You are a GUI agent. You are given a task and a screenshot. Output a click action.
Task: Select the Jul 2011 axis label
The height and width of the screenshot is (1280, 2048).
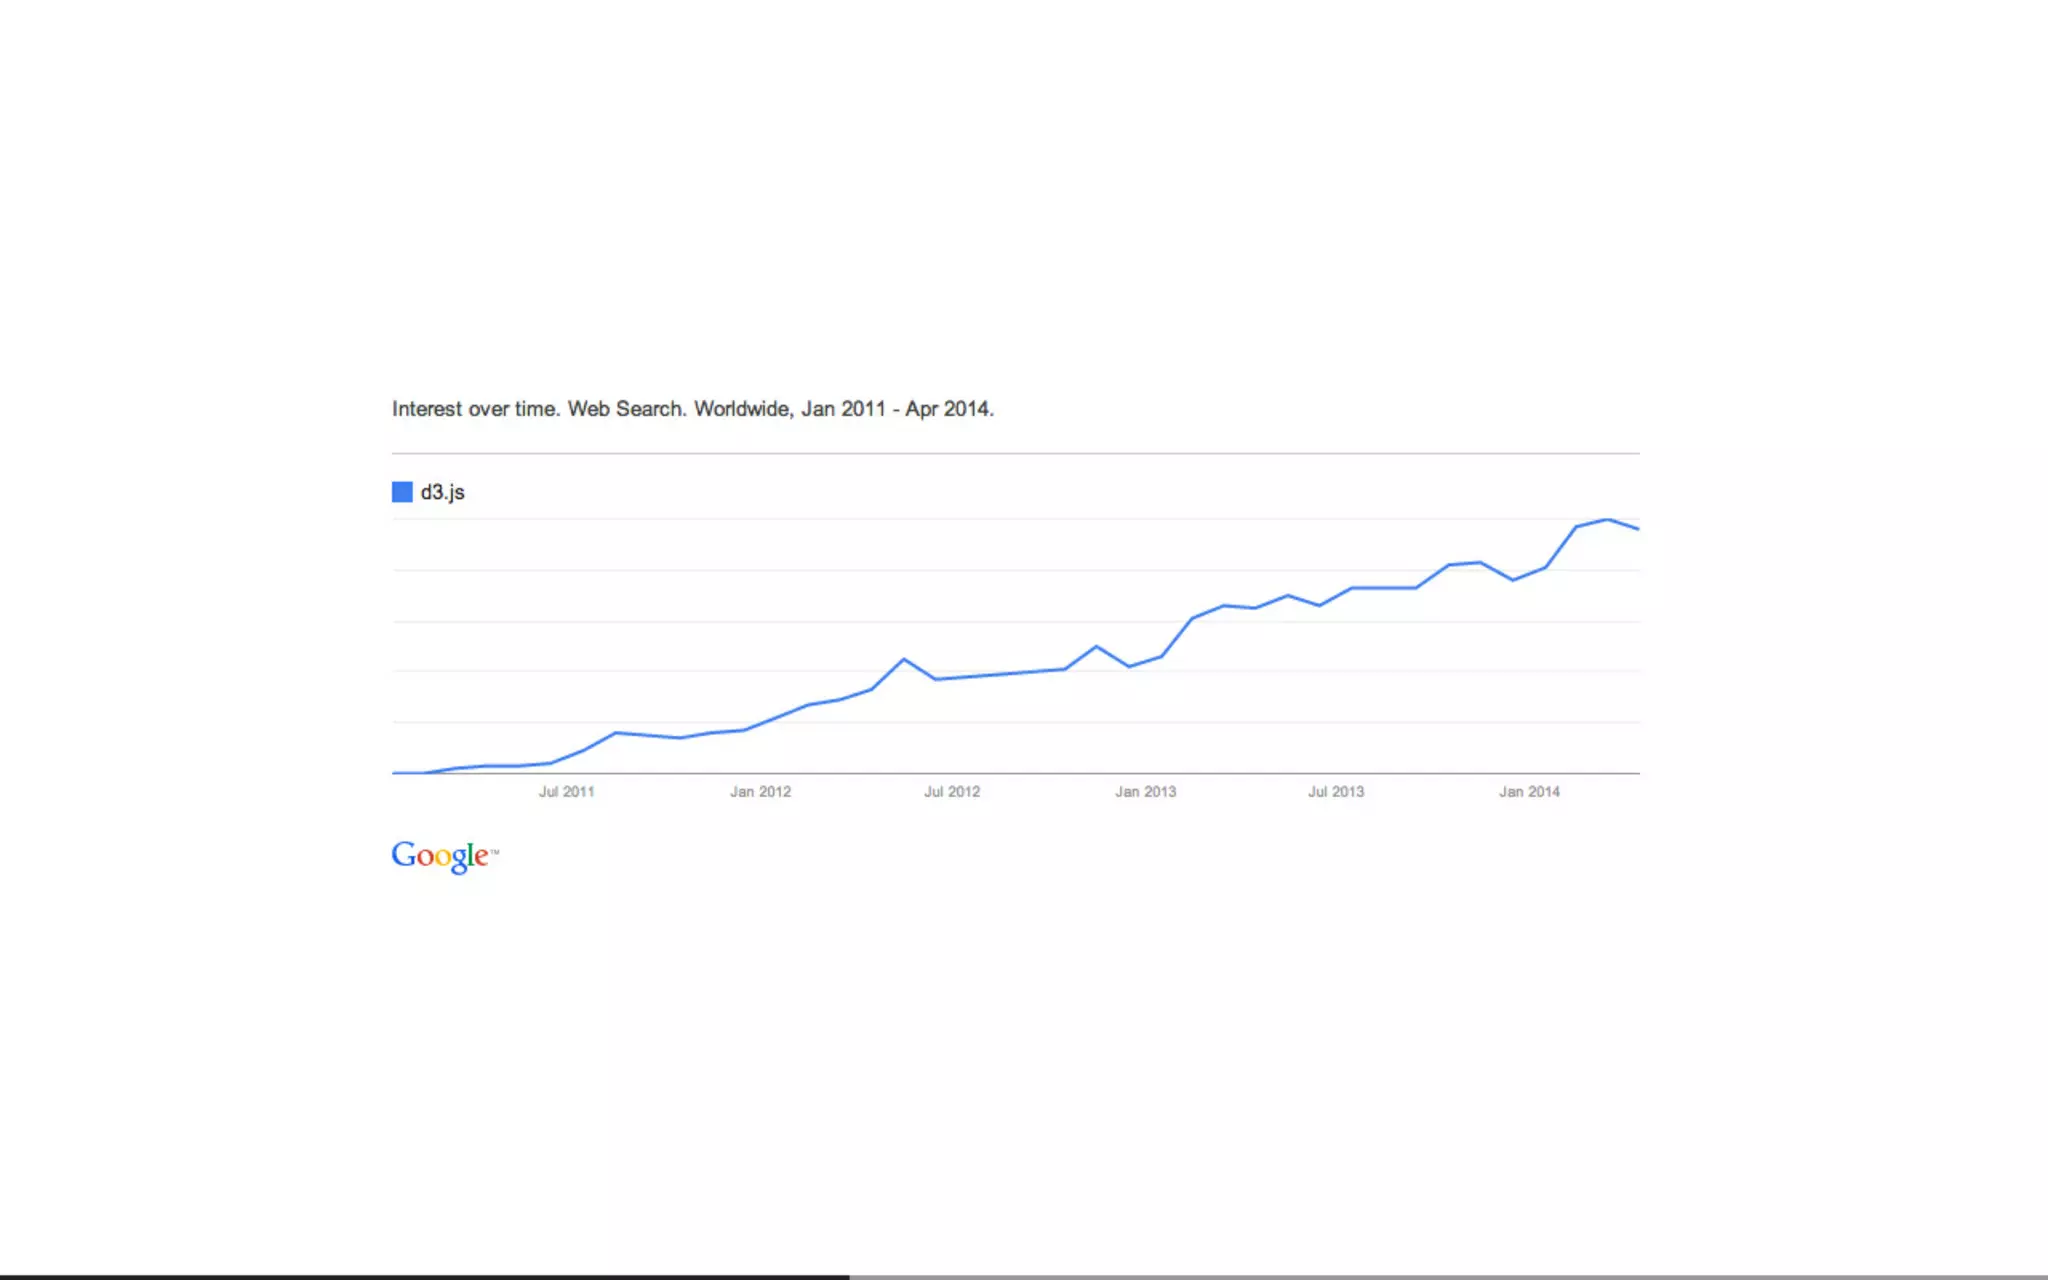[x=567, y=792]
